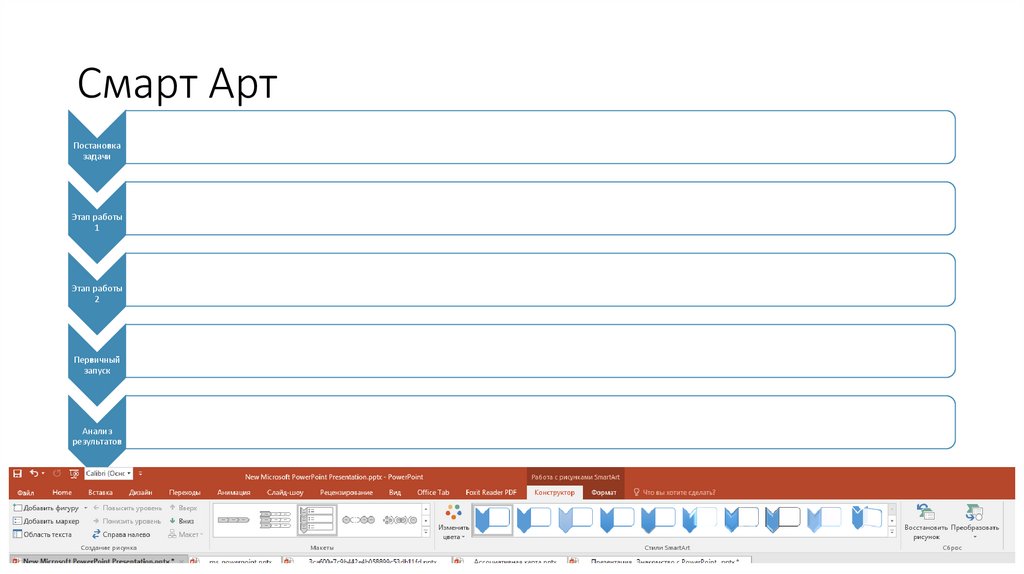Click Восстановить рисунок reset icon
The height and width of the screenshot is (574, 1024).
click(x=925, y=522)
